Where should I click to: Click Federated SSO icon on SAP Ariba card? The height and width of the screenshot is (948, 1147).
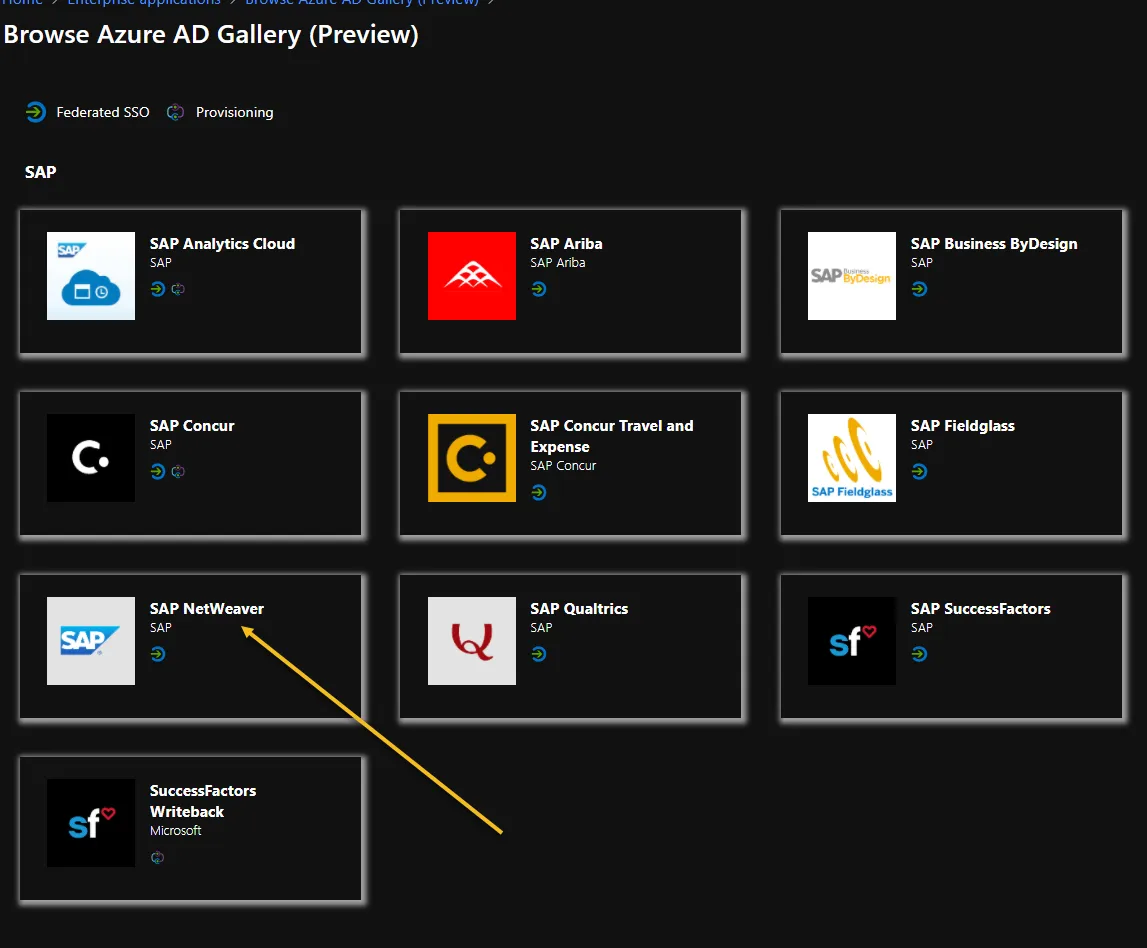coord(539,289)
